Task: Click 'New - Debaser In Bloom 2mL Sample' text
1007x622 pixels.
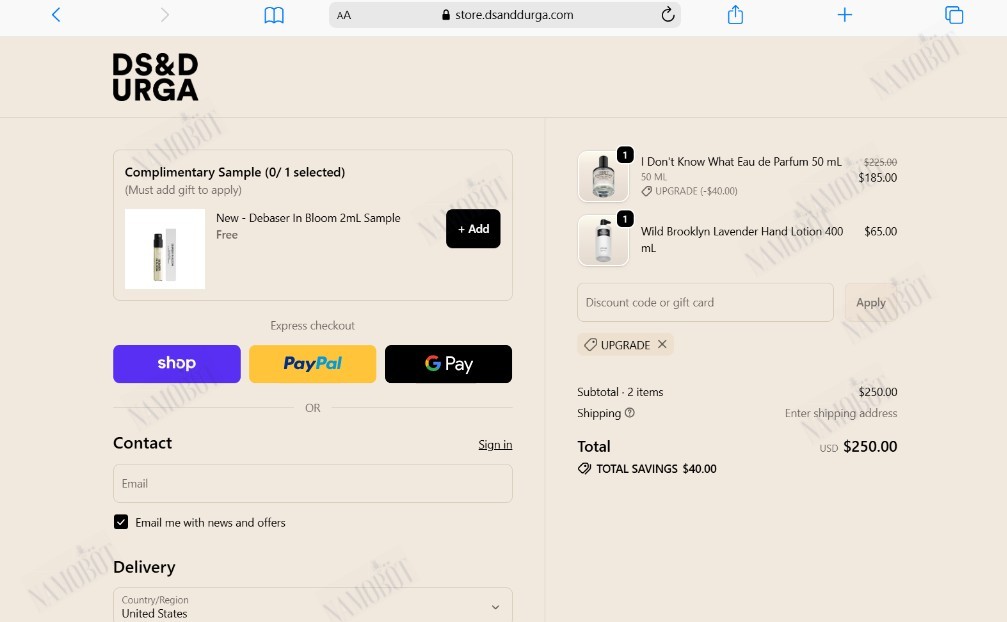Action: [x=308, y=218]
